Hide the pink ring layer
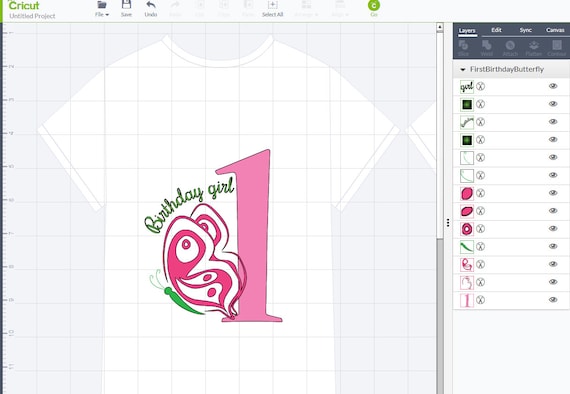This screenshot has height=394, width=570. pos(553,229)
